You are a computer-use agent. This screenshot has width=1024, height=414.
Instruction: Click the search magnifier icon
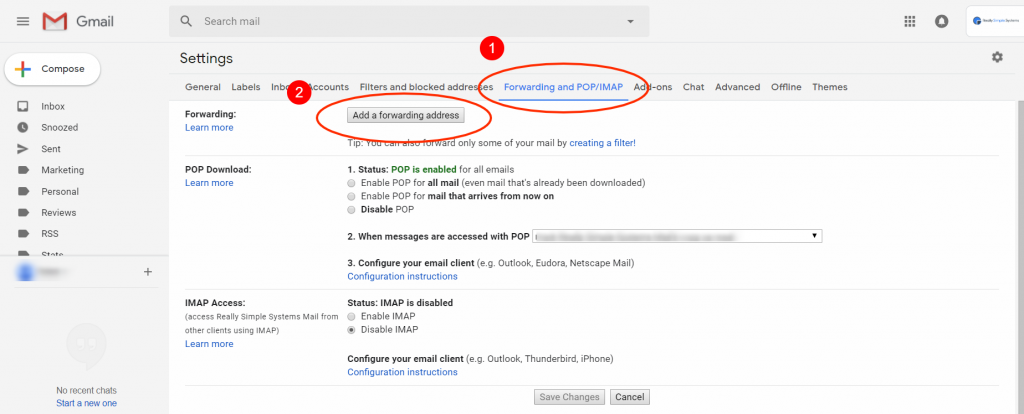pos(186,22)
